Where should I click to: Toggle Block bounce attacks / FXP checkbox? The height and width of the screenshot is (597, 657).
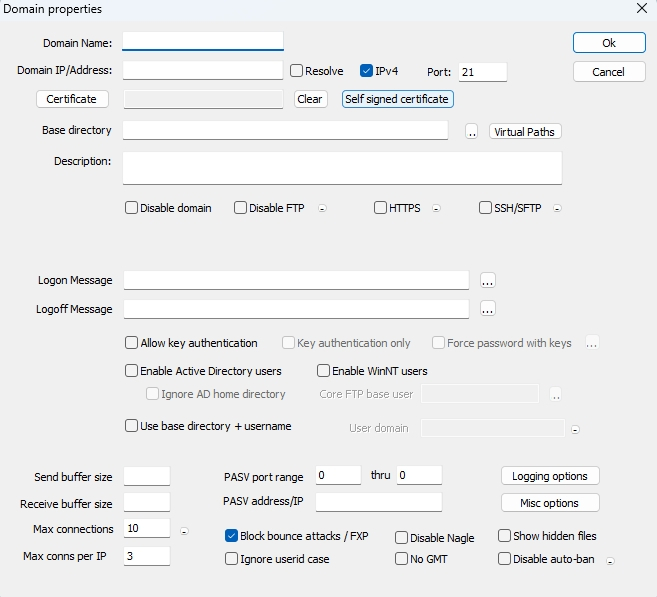[232, 536]
